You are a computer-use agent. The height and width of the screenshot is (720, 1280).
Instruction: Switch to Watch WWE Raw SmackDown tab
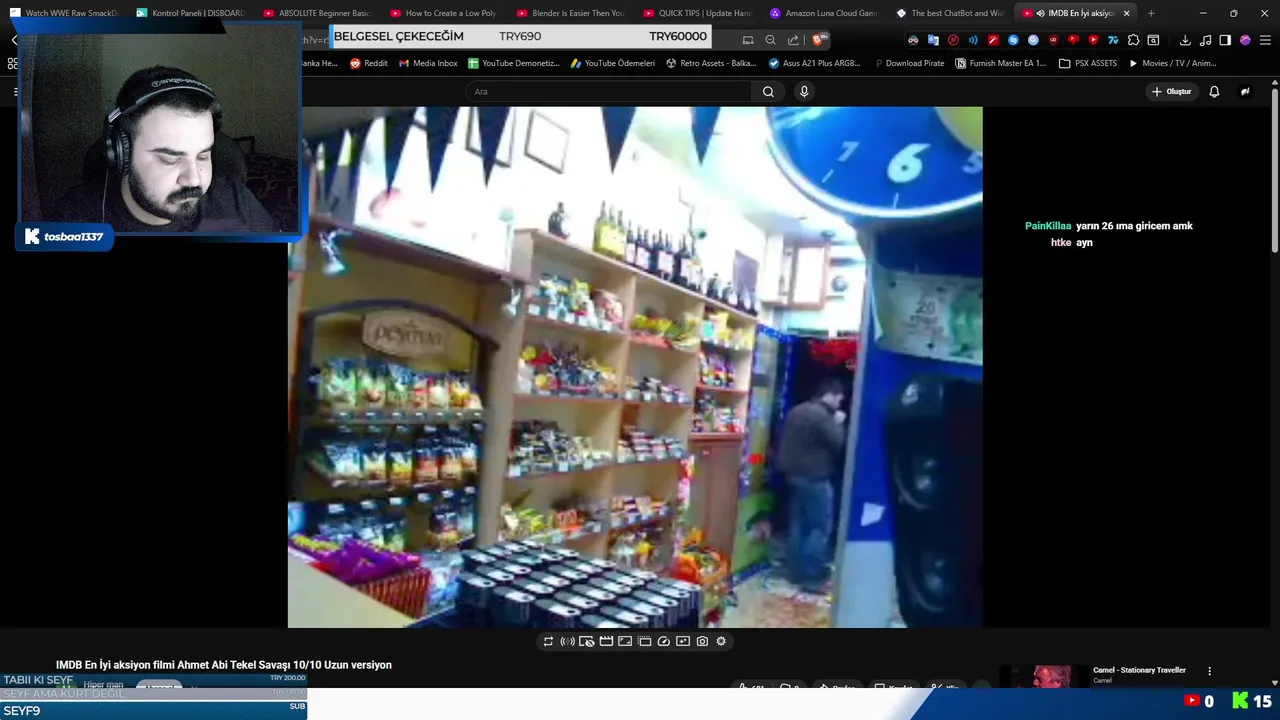point(64,13)
